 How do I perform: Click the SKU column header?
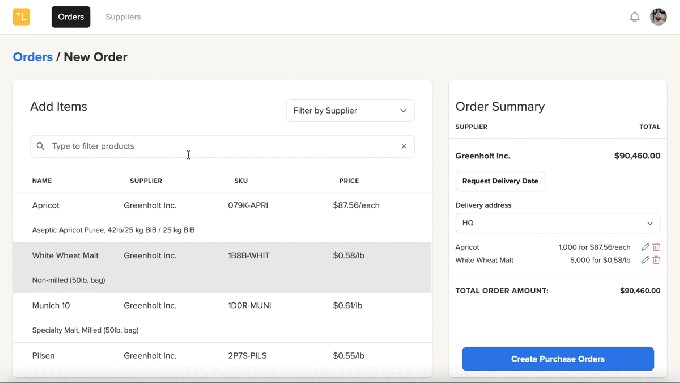[x=241, y=180]
